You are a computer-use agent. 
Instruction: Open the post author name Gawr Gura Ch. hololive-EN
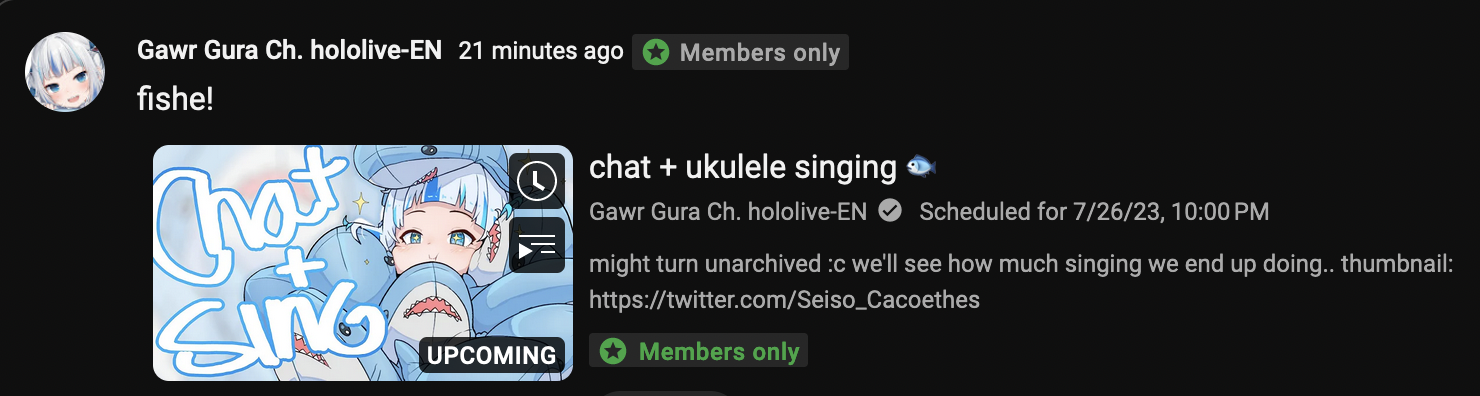click(x=289, y=51)
